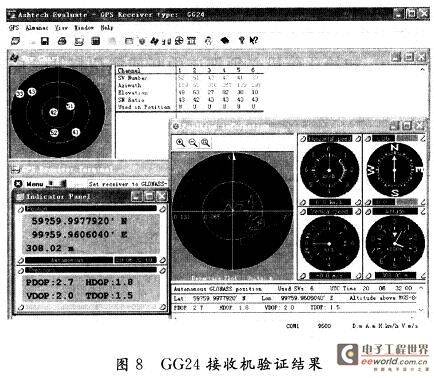Open the terminal command dropdown showing Set receiver
Image resolution: width=434 pixels, height=378 pixels.
[128, 184]
